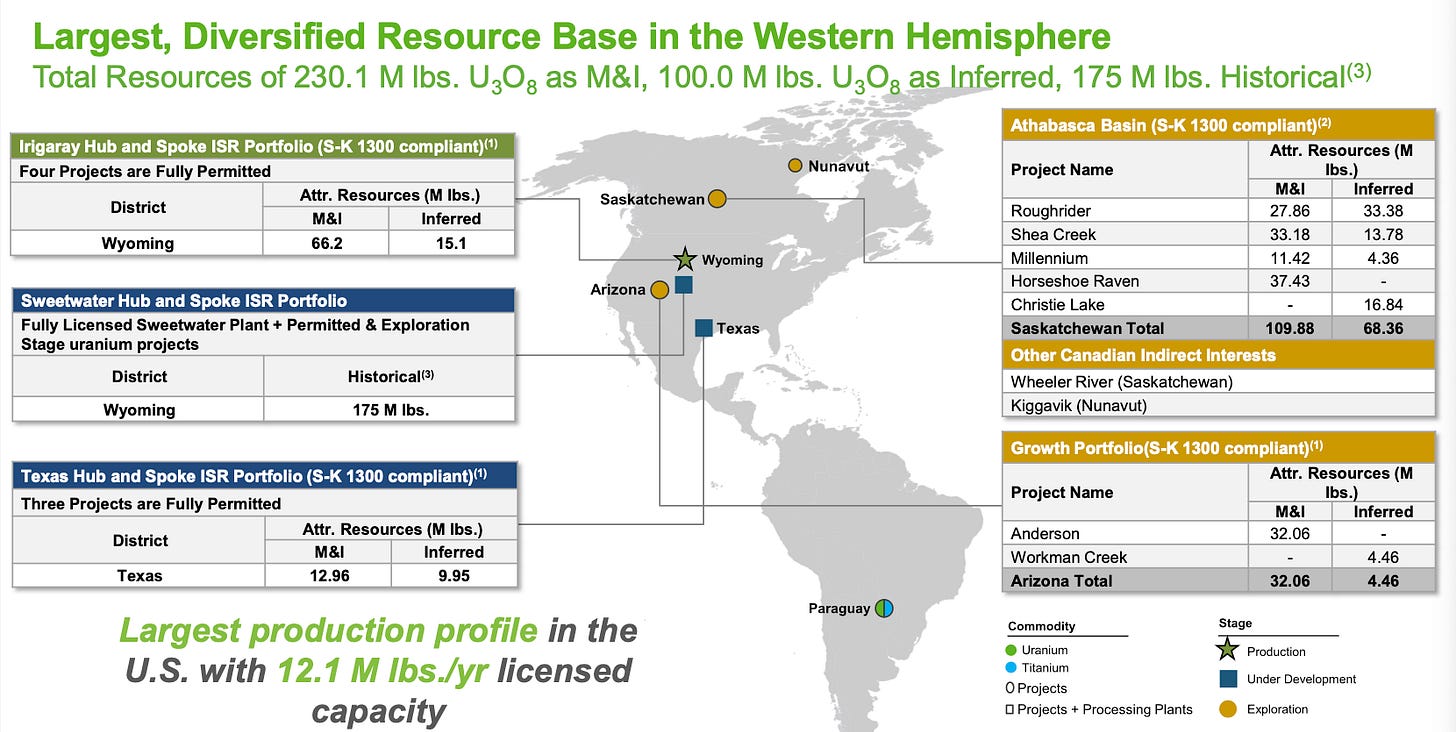This screenshot has width=1456, height=732.
Task: Click the 37.43 Horseshoe Raven M&I value
Action: coord(1290,281)
